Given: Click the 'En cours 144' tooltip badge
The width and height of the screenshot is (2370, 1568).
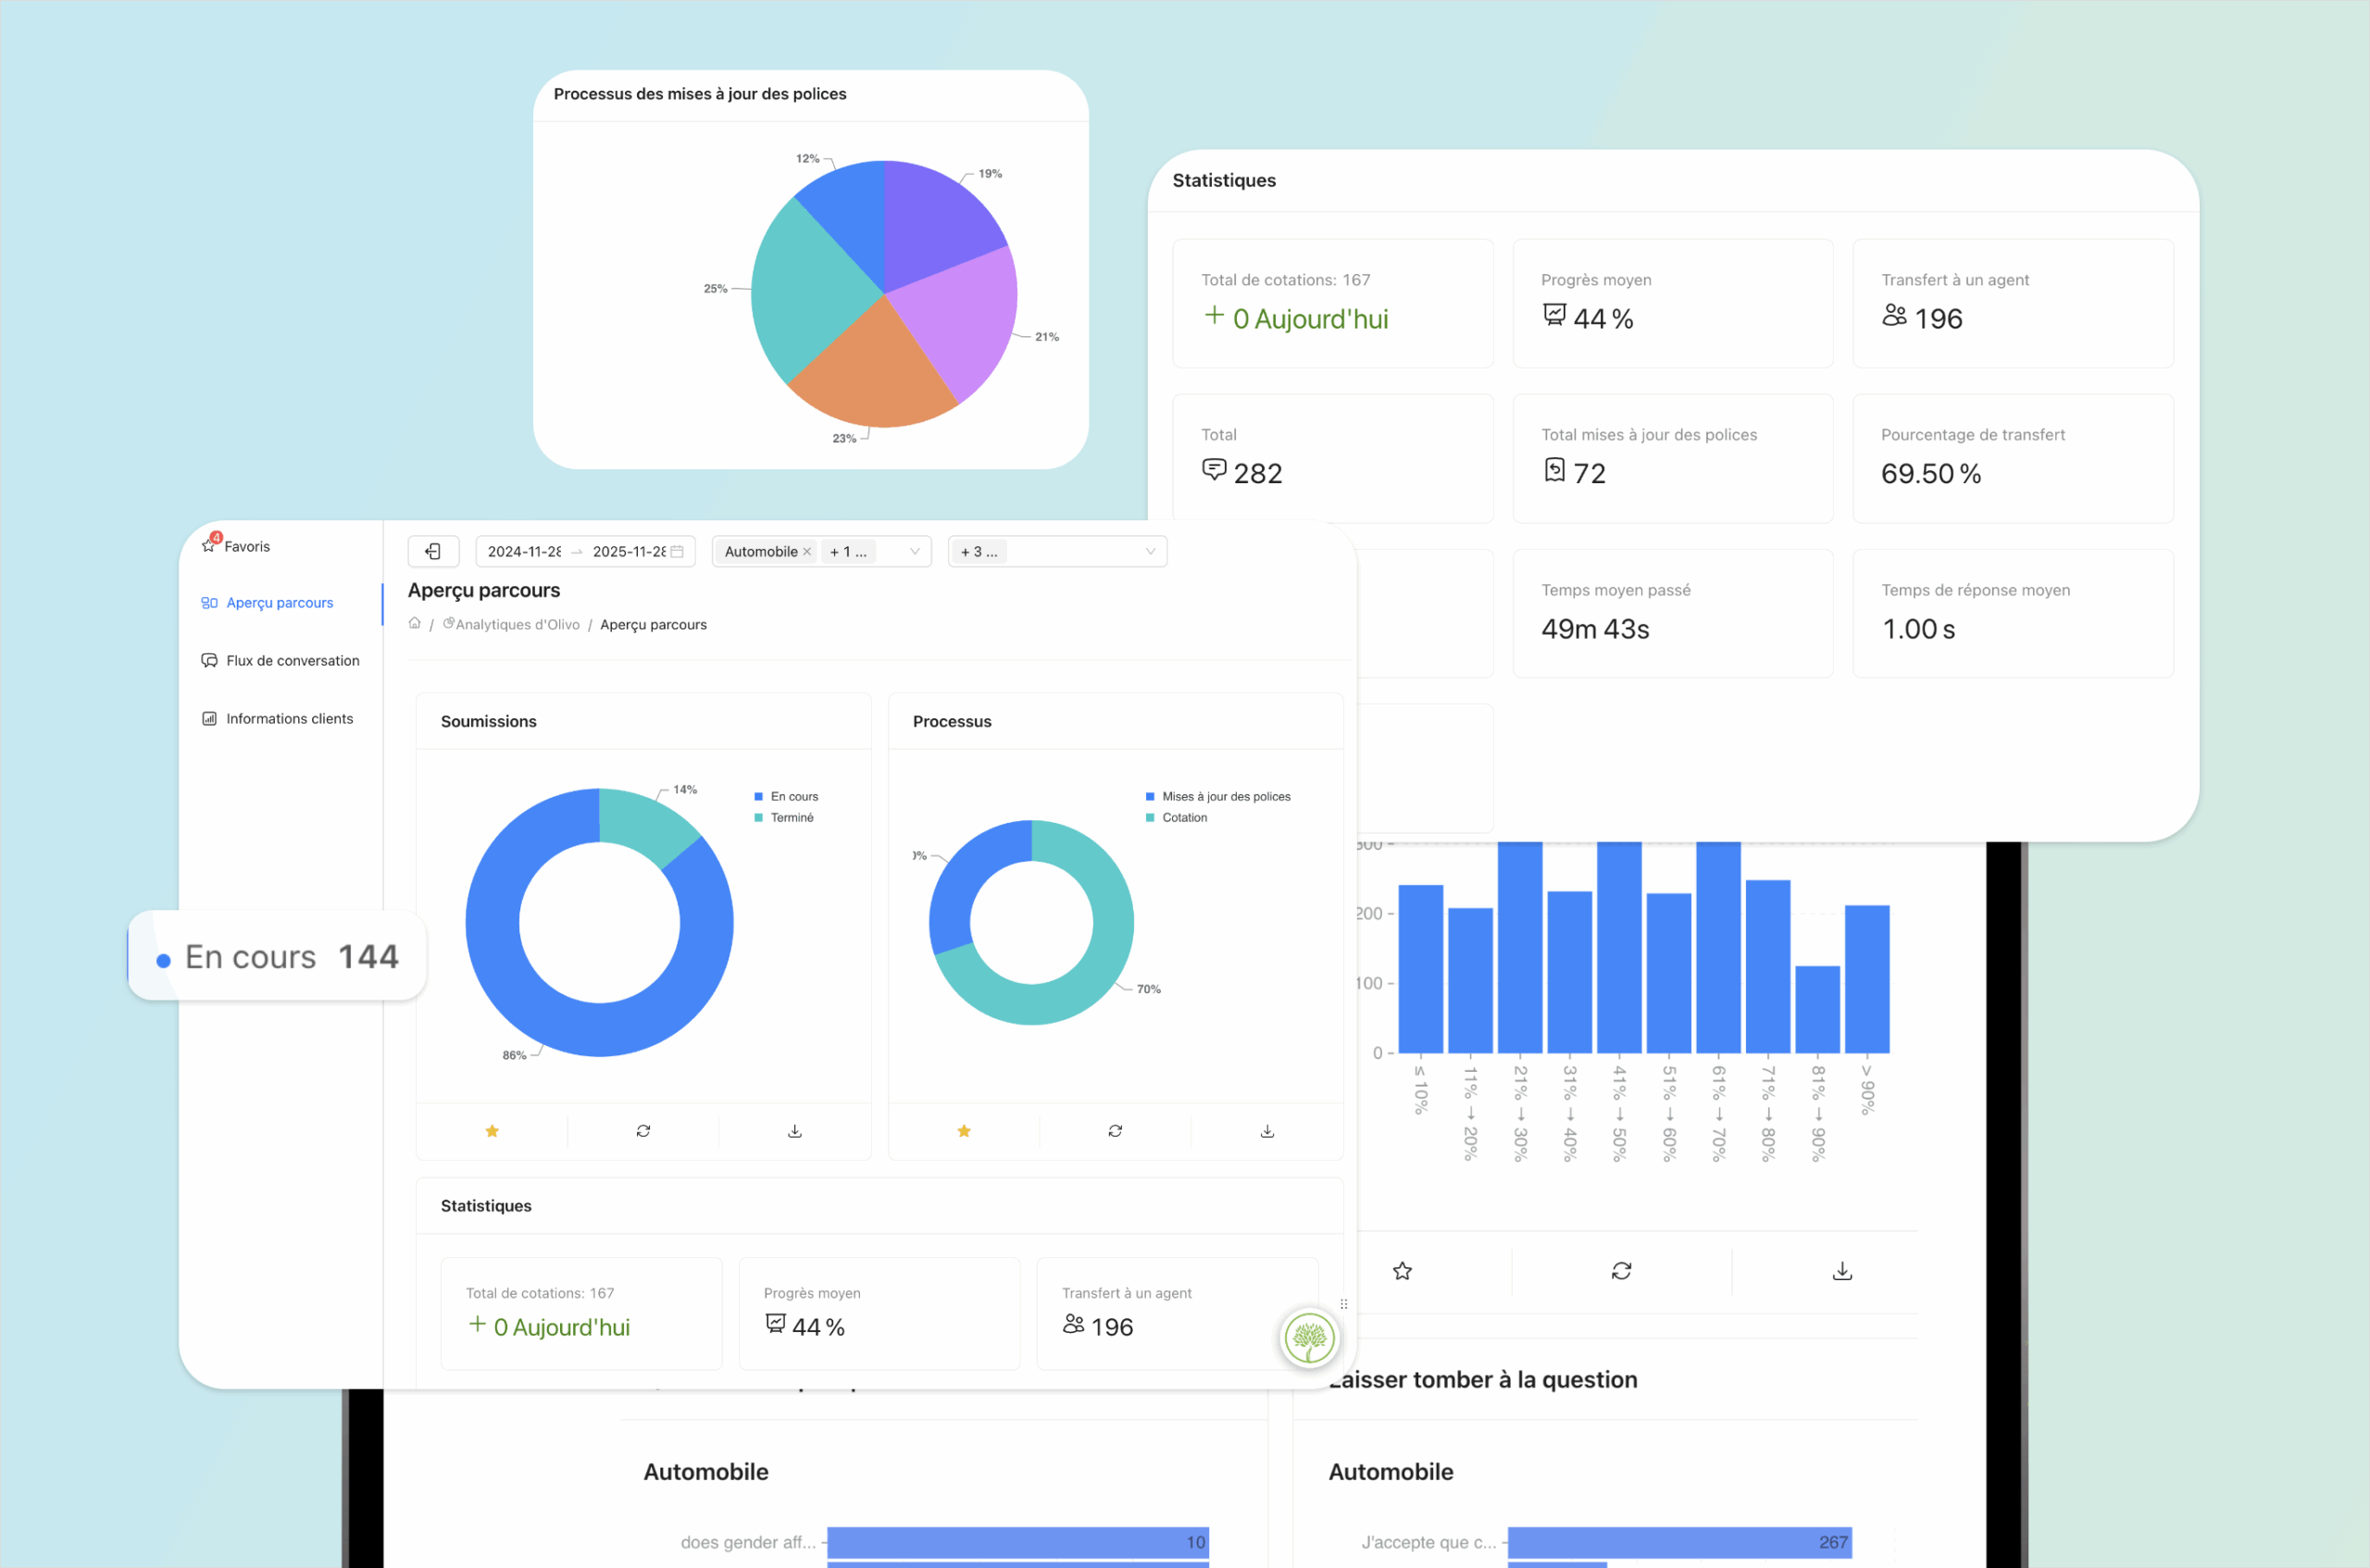Looking at the screenshot, I should pyautogui.click(x=277, y=956).
